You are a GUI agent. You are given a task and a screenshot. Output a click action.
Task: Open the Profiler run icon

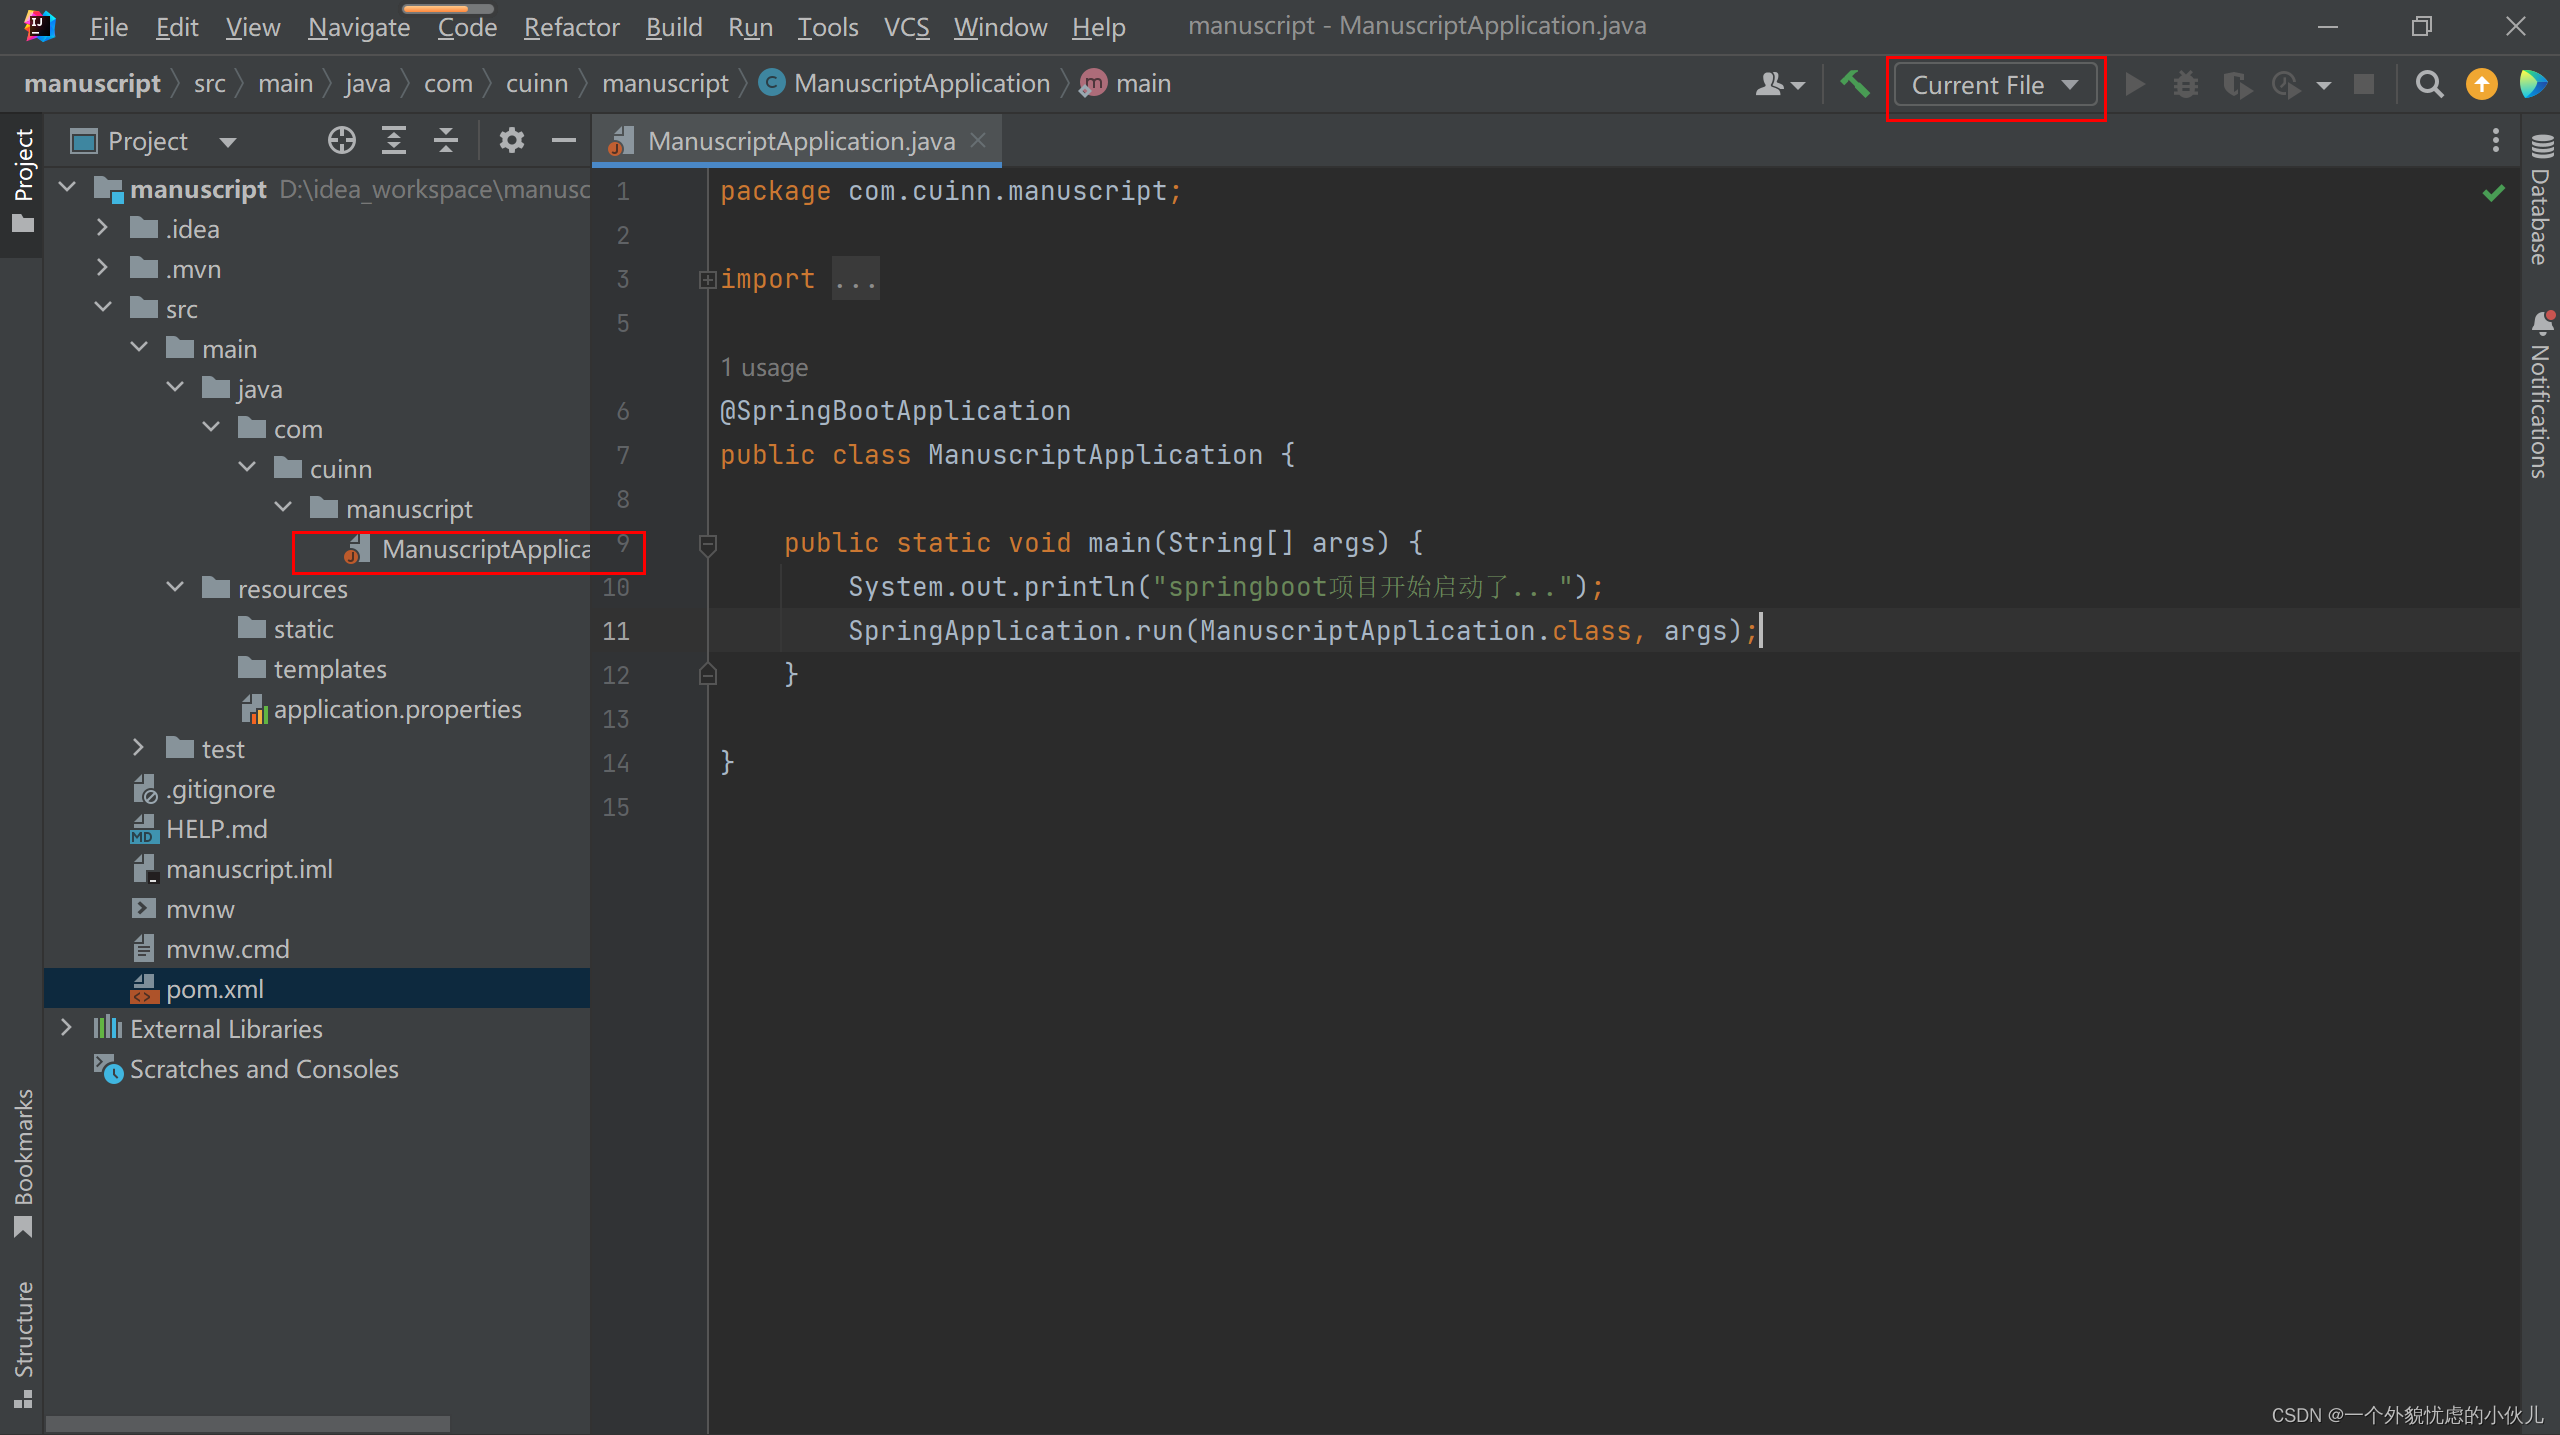pos(2286,84)
